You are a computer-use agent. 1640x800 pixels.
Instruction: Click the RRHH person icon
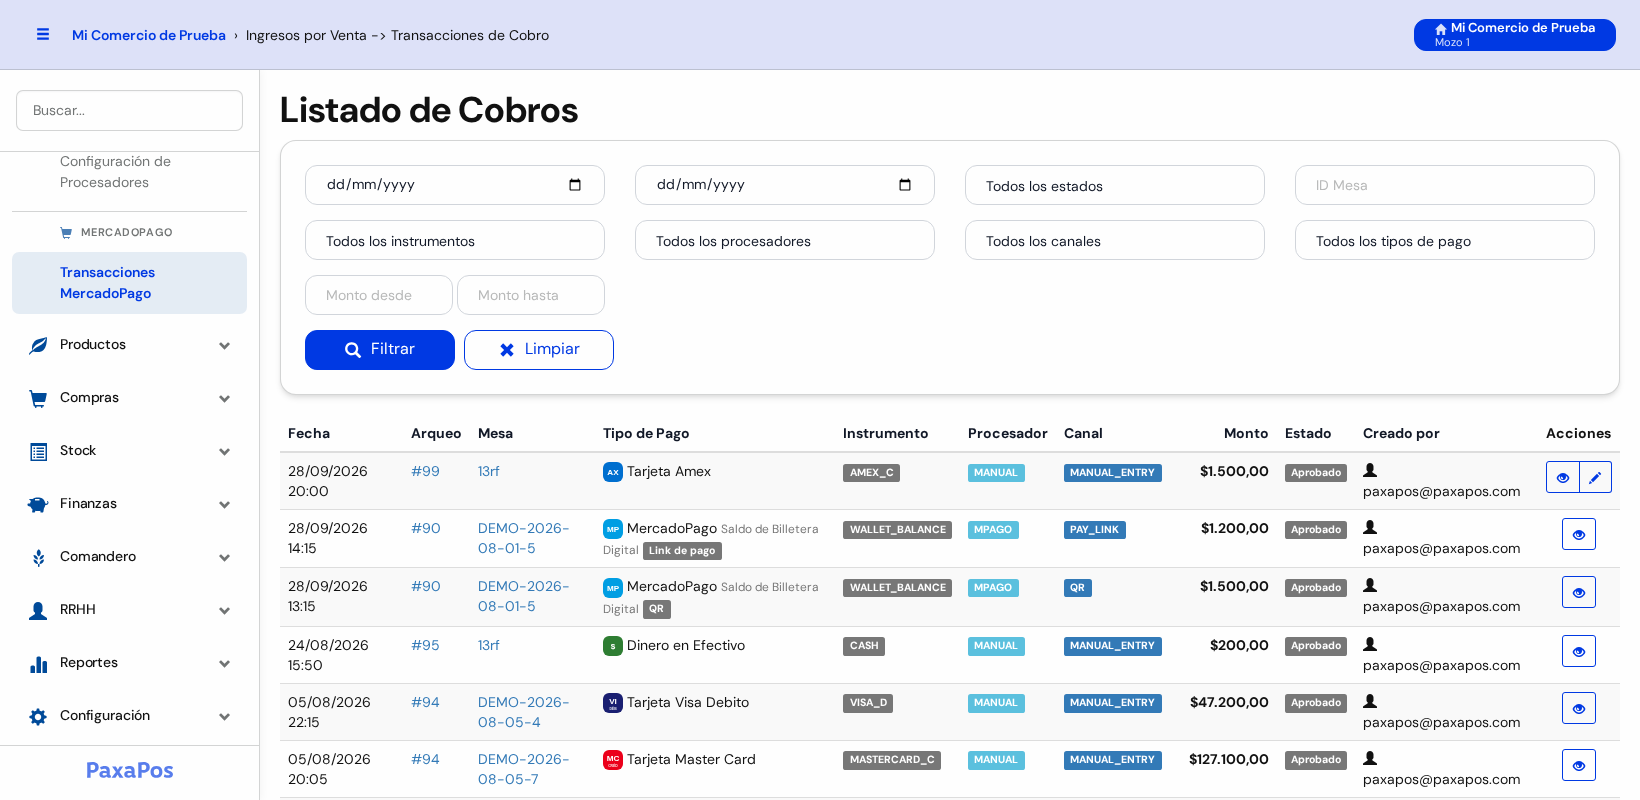pos(38,610)
